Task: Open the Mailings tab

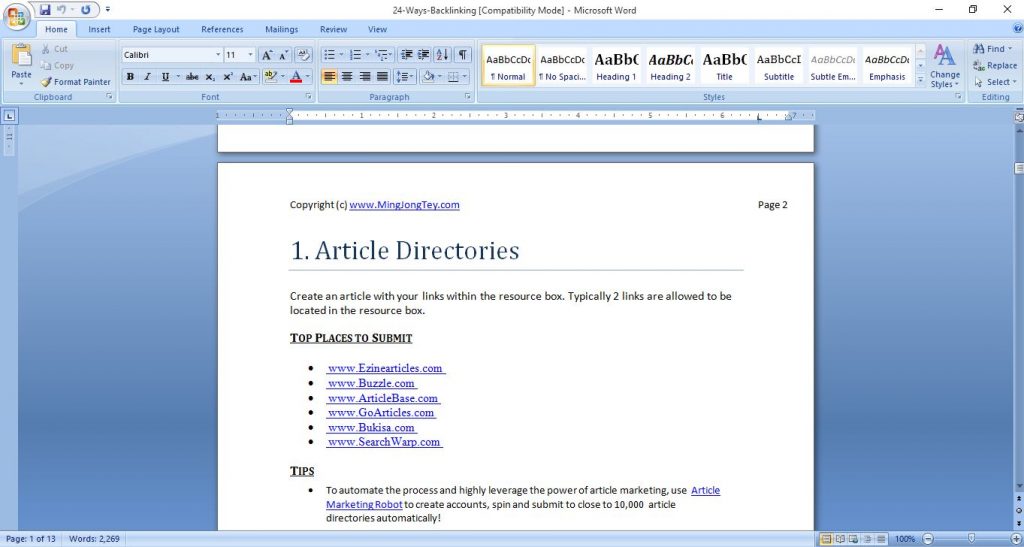Action: (281, 29)
